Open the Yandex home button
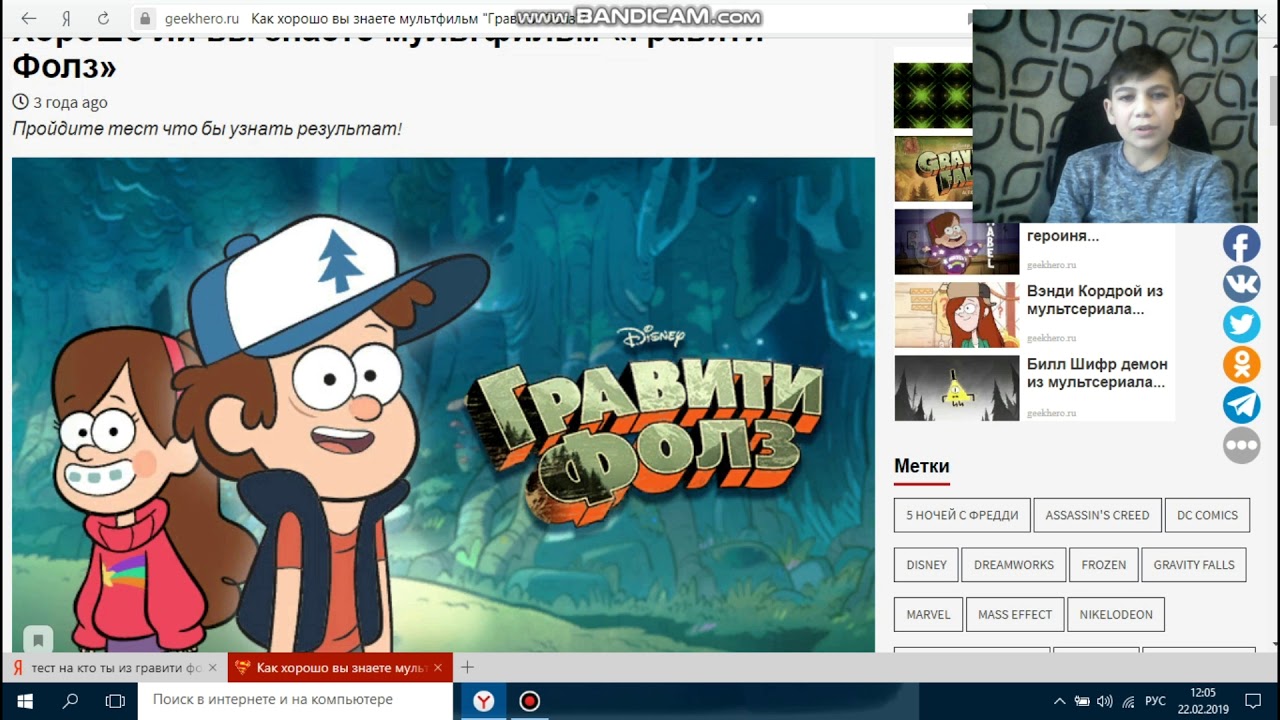 coord(66,18)
